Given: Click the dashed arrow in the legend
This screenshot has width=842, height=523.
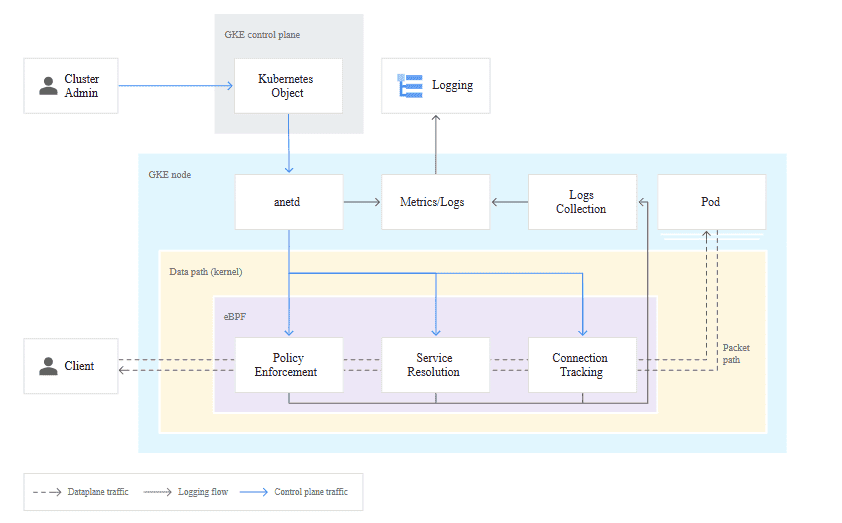Looking at the screenshot, I should [x=47, y=492].
